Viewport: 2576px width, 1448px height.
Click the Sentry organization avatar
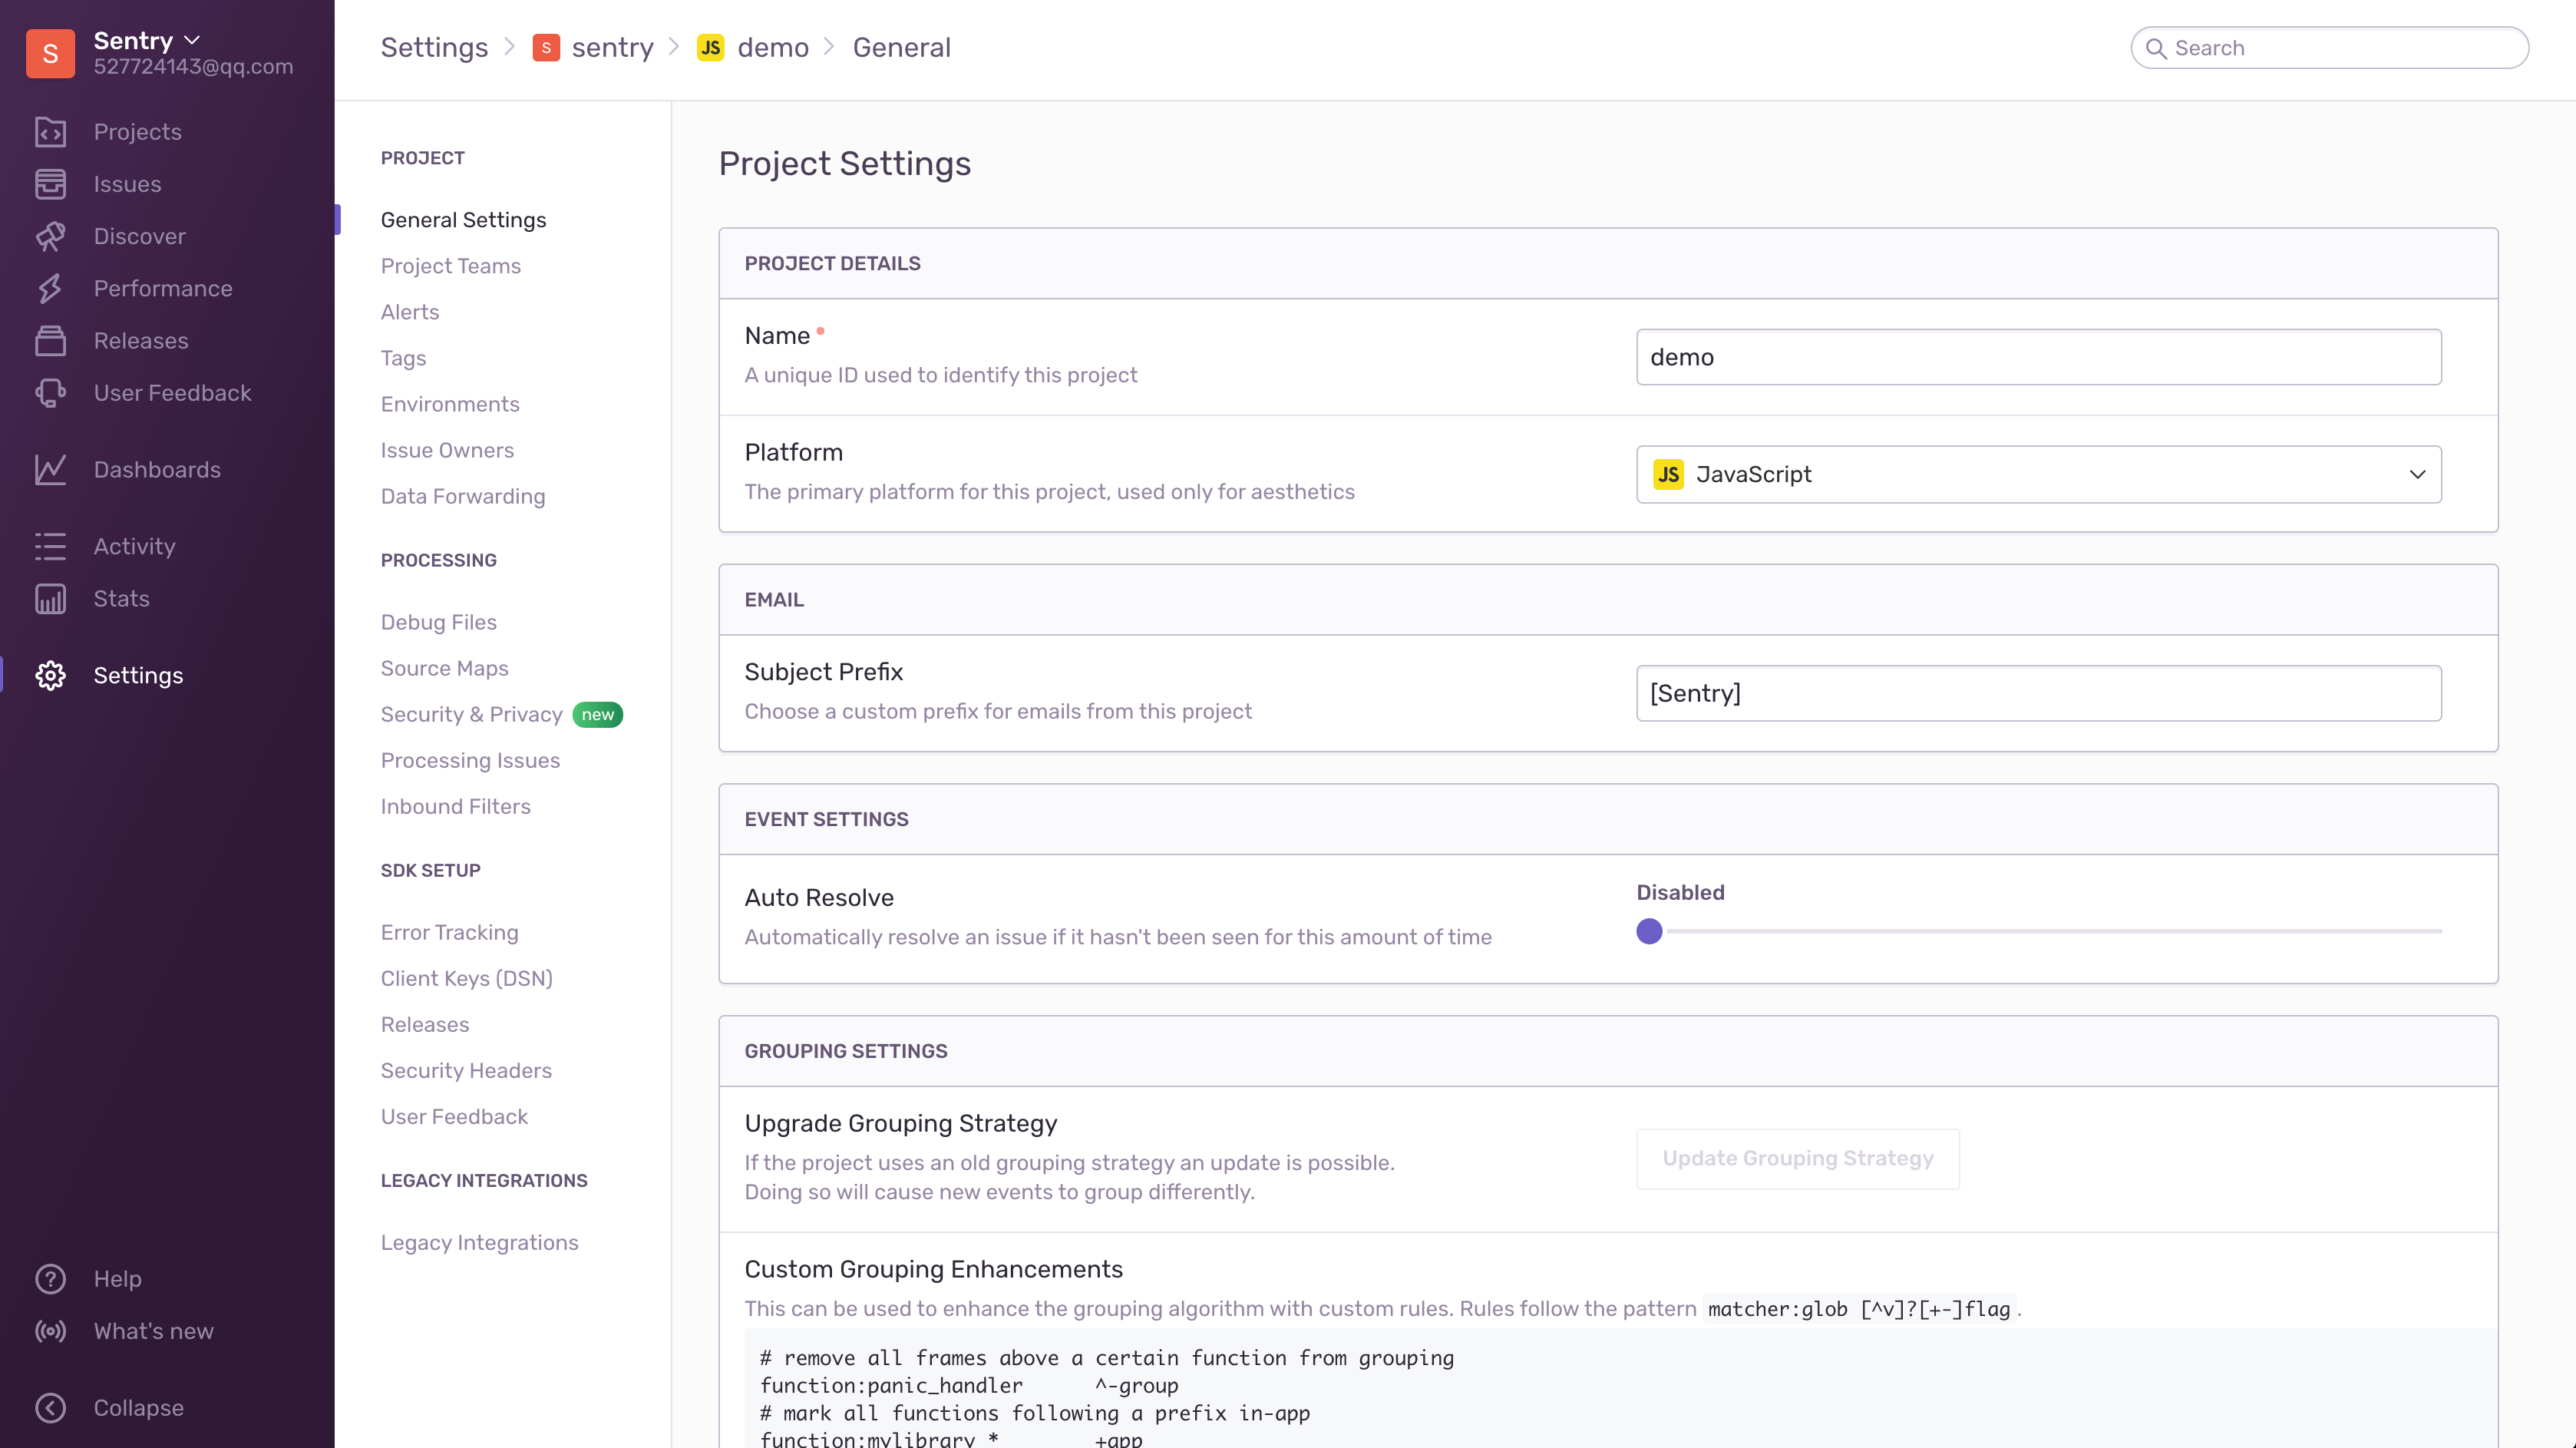click(x=50, y=53)
